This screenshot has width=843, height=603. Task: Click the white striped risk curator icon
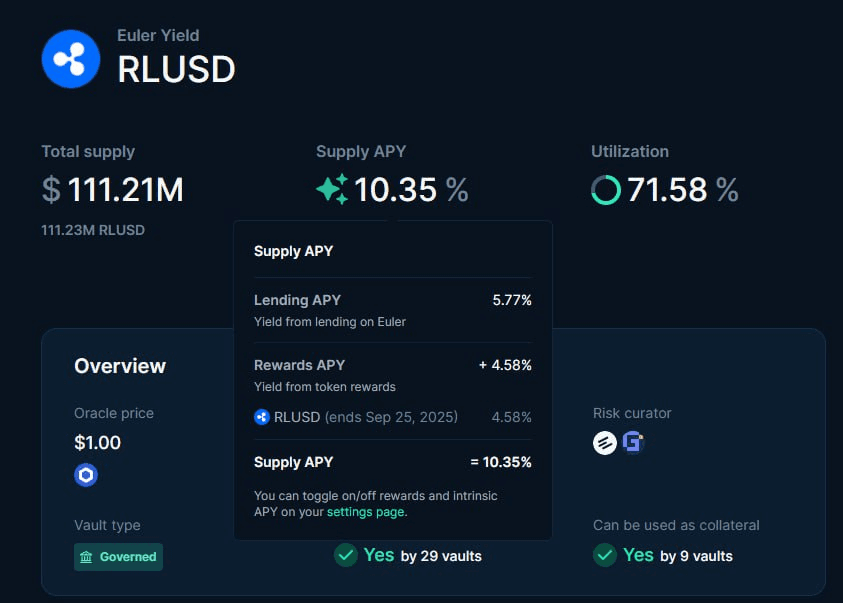tap(605, 443)
